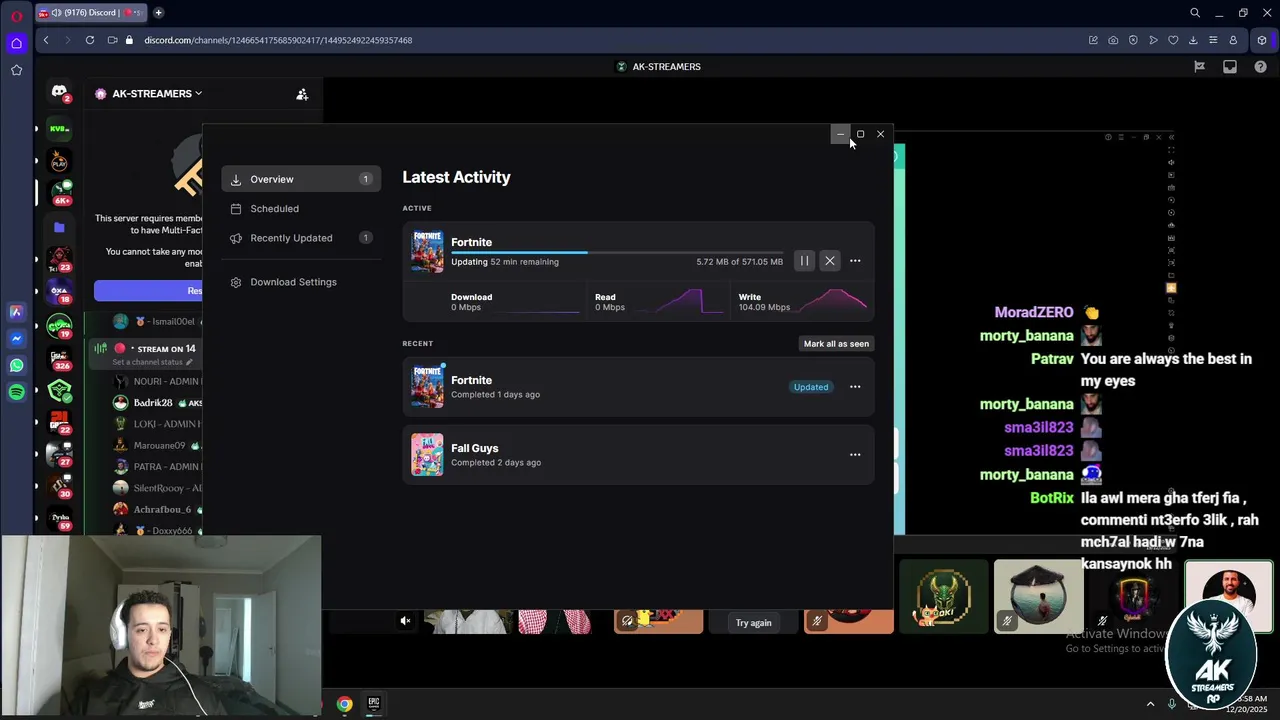Open the server folder icon in Discord
The image size is (1280, 720).
pyautogui.click(x=59, y=228)
